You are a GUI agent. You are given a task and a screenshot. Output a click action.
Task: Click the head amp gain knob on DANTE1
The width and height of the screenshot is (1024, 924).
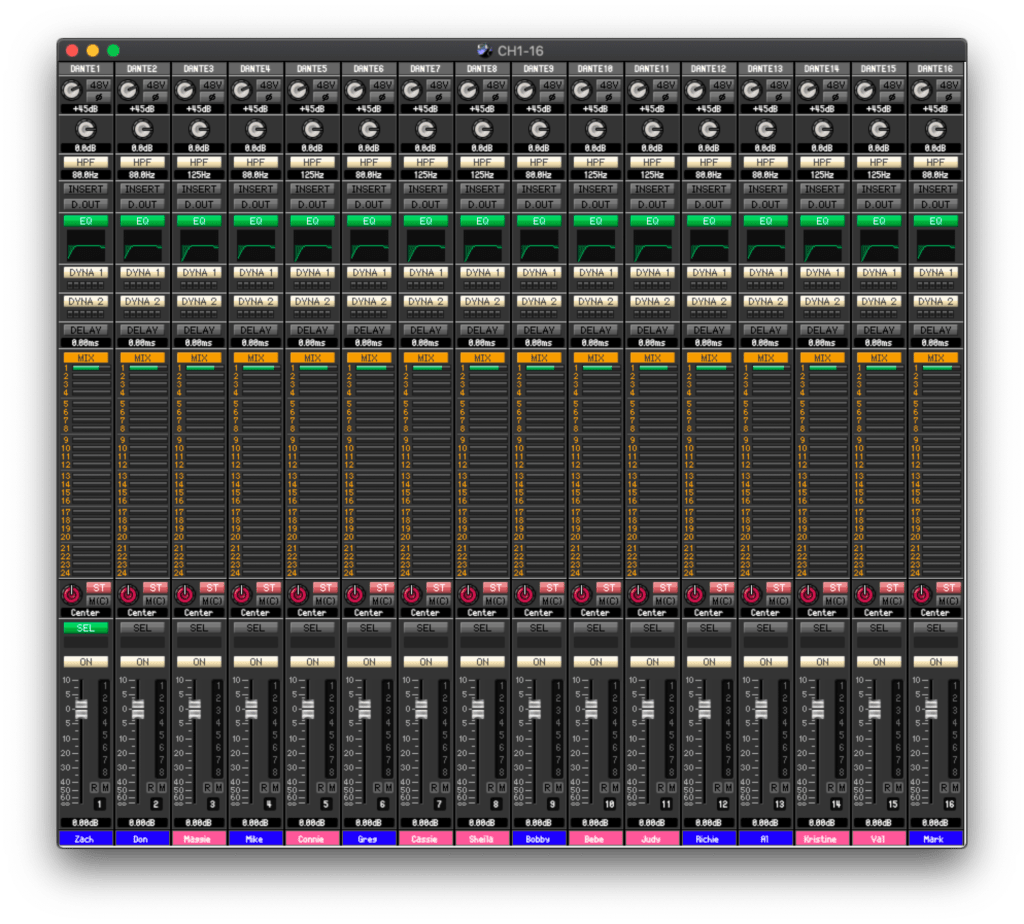71,91
